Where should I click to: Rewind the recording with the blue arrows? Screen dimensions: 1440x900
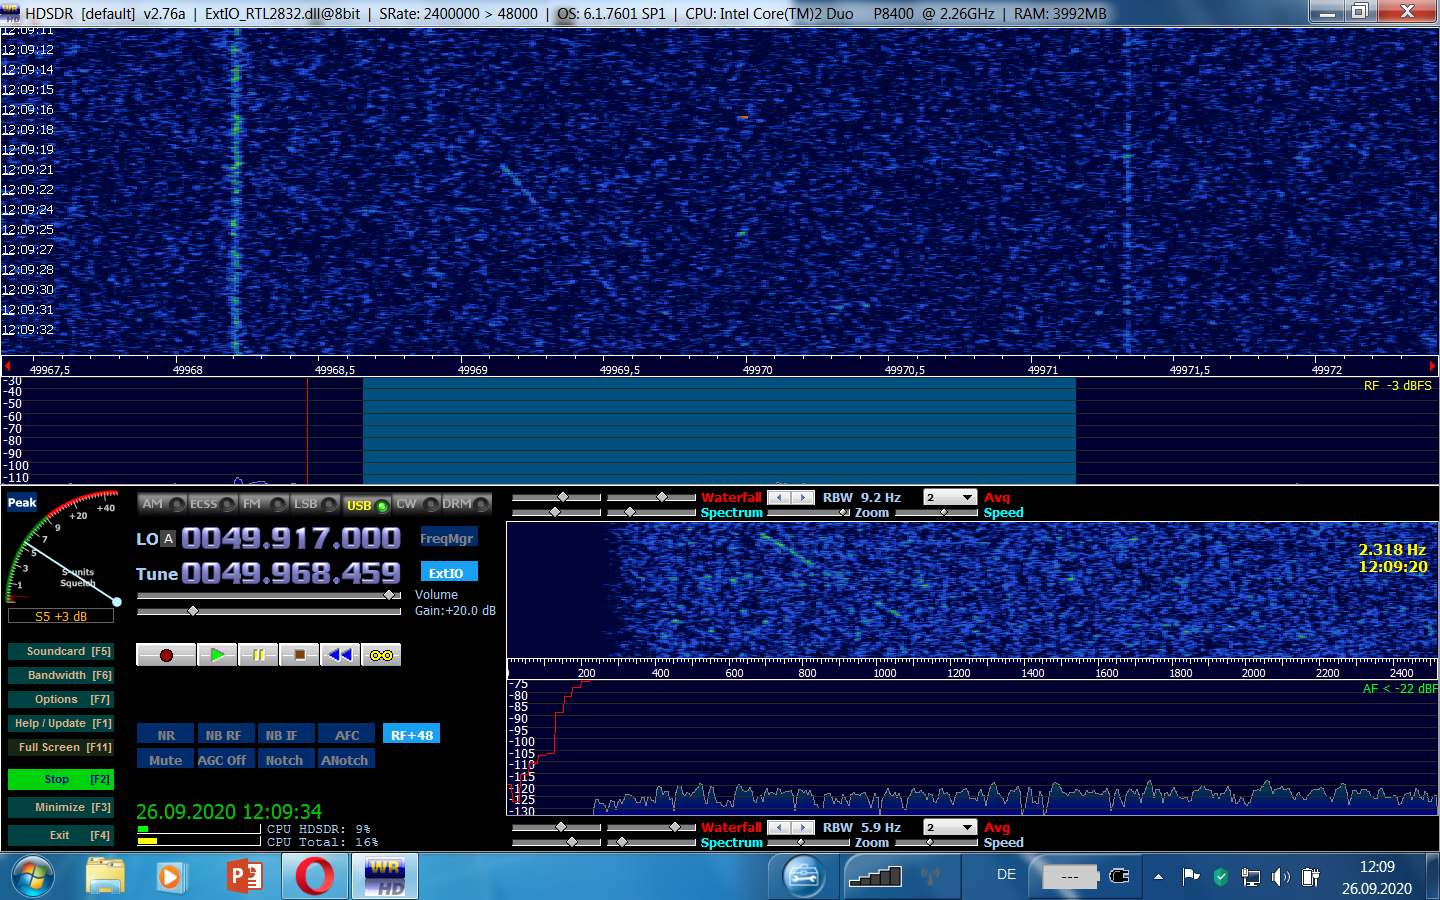click(340, 655)
